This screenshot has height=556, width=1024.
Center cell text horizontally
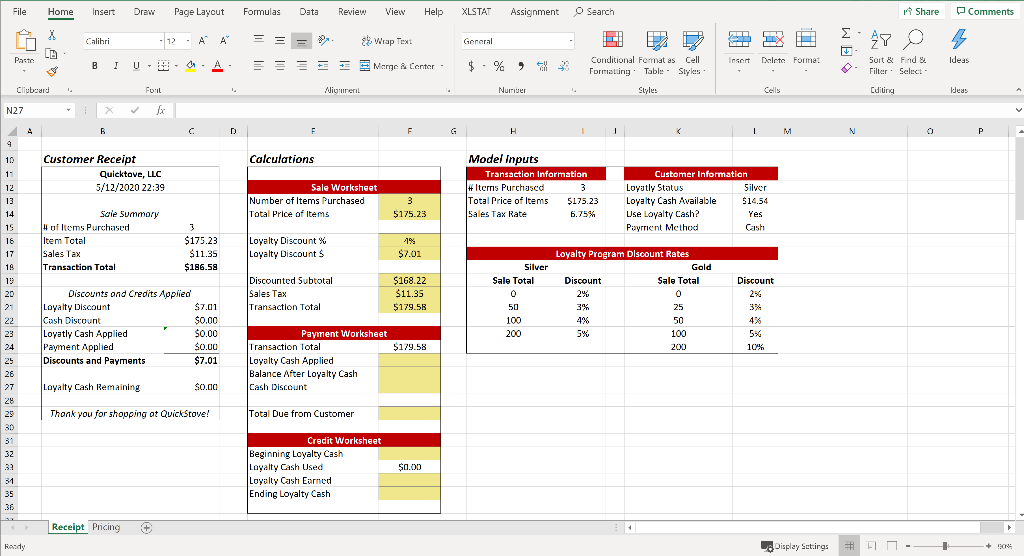click(280, 65)
